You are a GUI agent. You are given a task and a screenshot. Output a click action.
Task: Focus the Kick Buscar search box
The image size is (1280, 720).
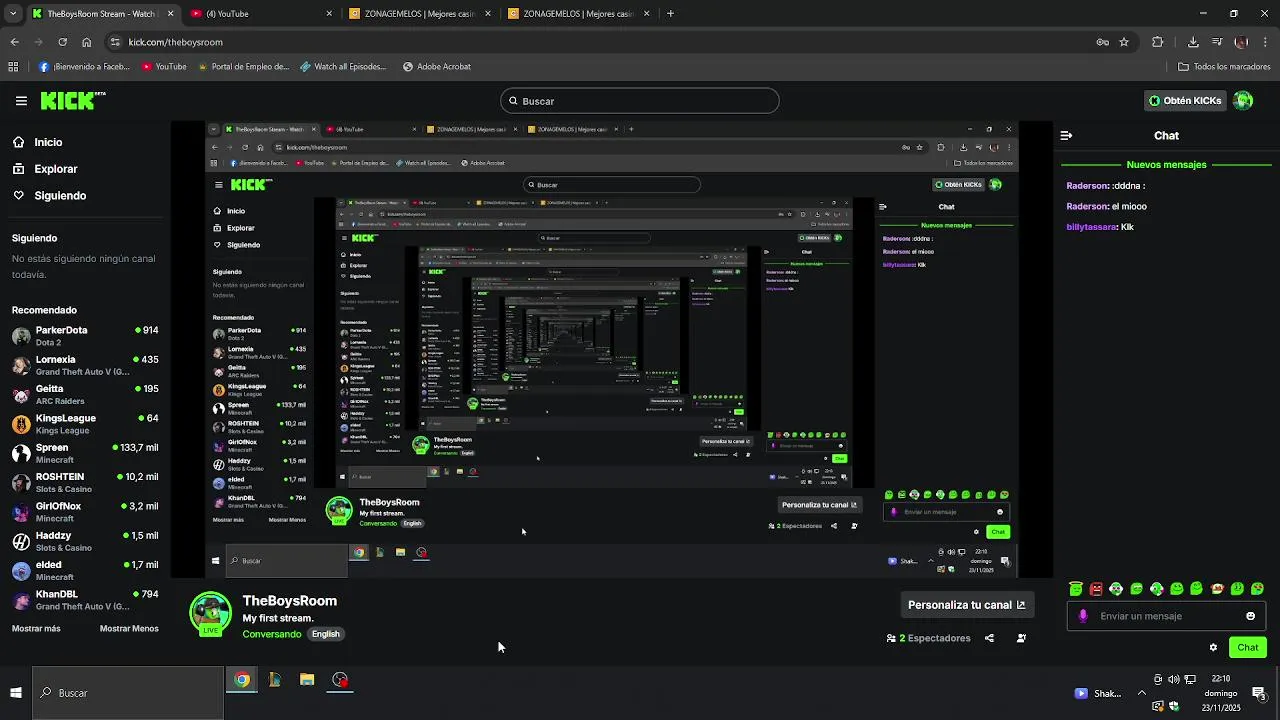(640, 101)
